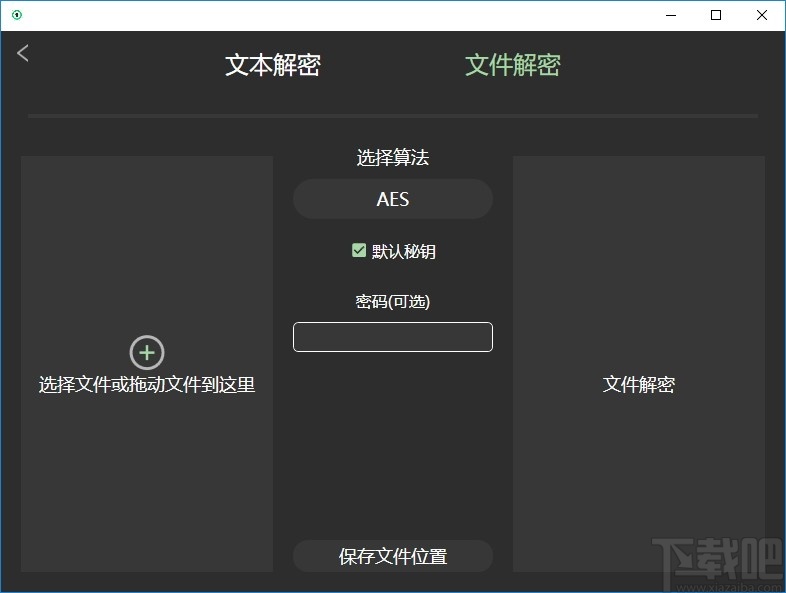This screenshot has width=786, height=593.
Task: Open the AES algorithm selector
Action: click(x=393, y=199)
